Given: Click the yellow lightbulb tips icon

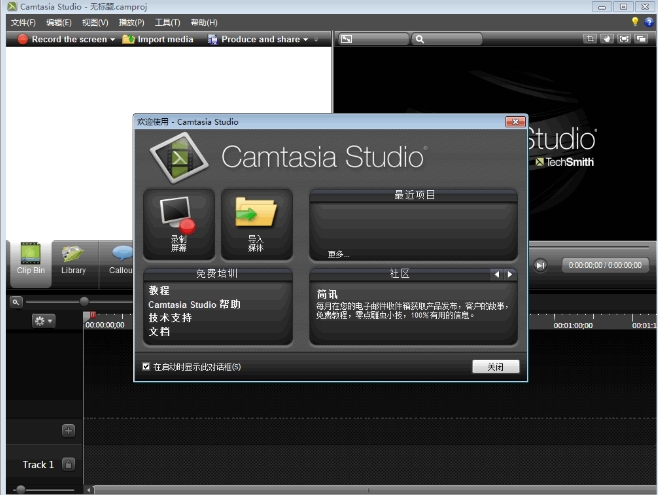Looking at the screenshot, I should 634,22.
